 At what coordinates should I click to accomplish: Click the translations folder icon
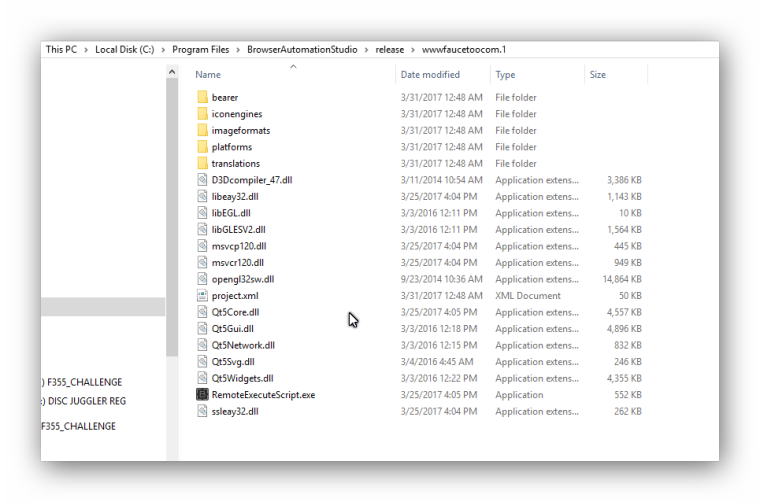coord(202,163)
